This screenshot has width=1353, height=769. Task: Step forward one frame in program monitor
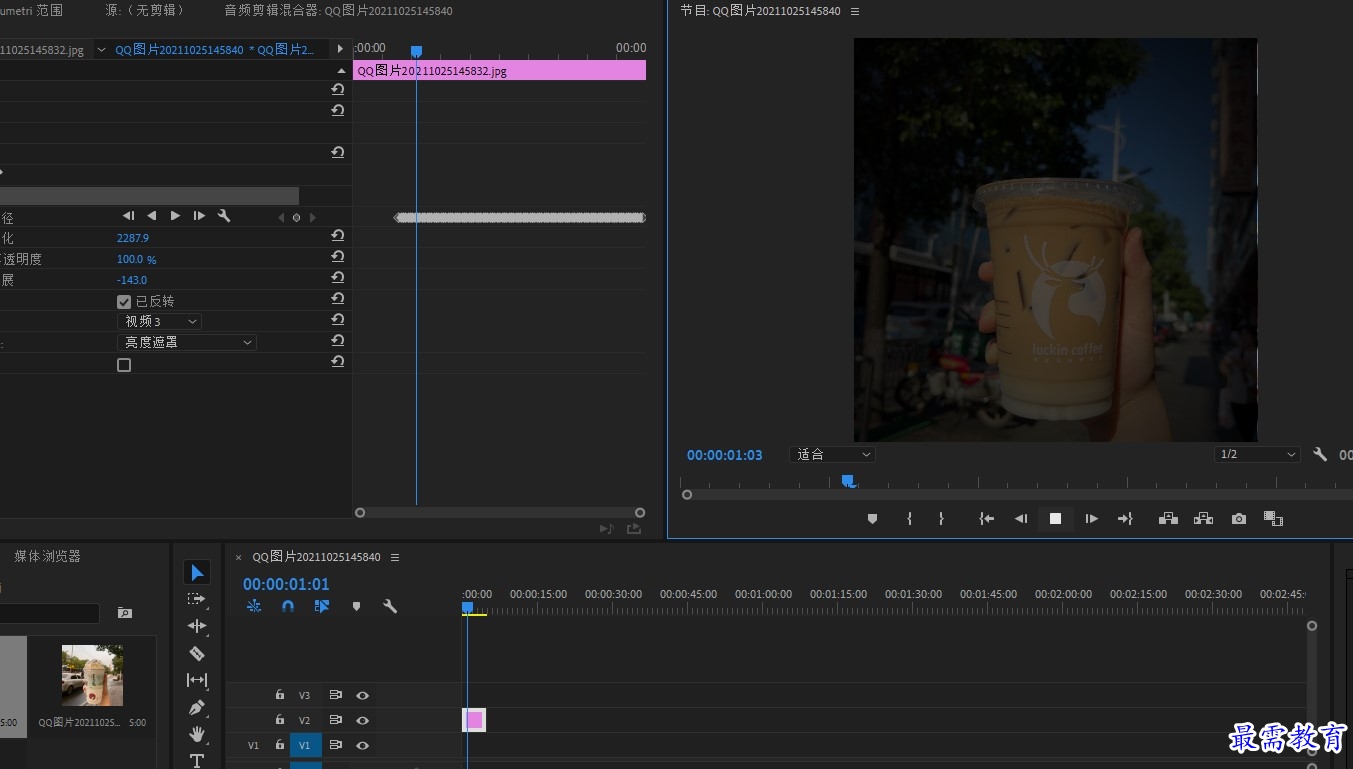pos(1091,519)
